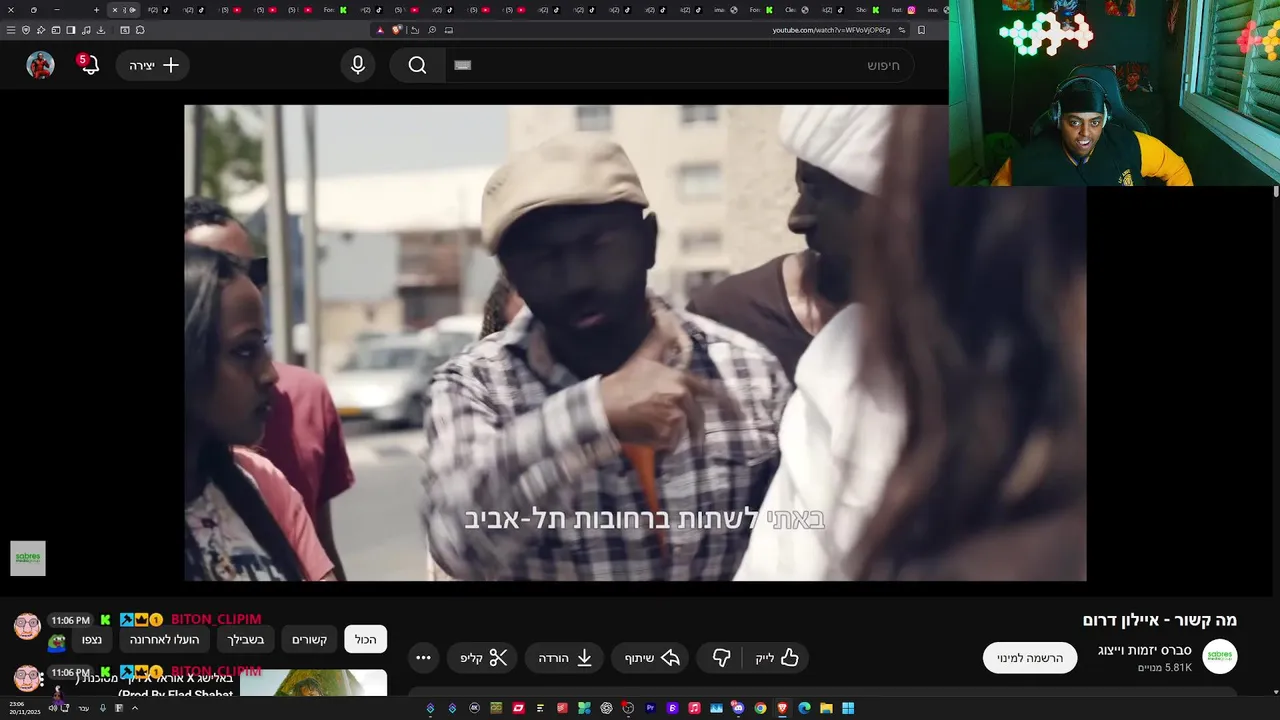The image size is (1280, 720).
Task: Open Brave browser from the taskbar
Action: click(782, 708)
